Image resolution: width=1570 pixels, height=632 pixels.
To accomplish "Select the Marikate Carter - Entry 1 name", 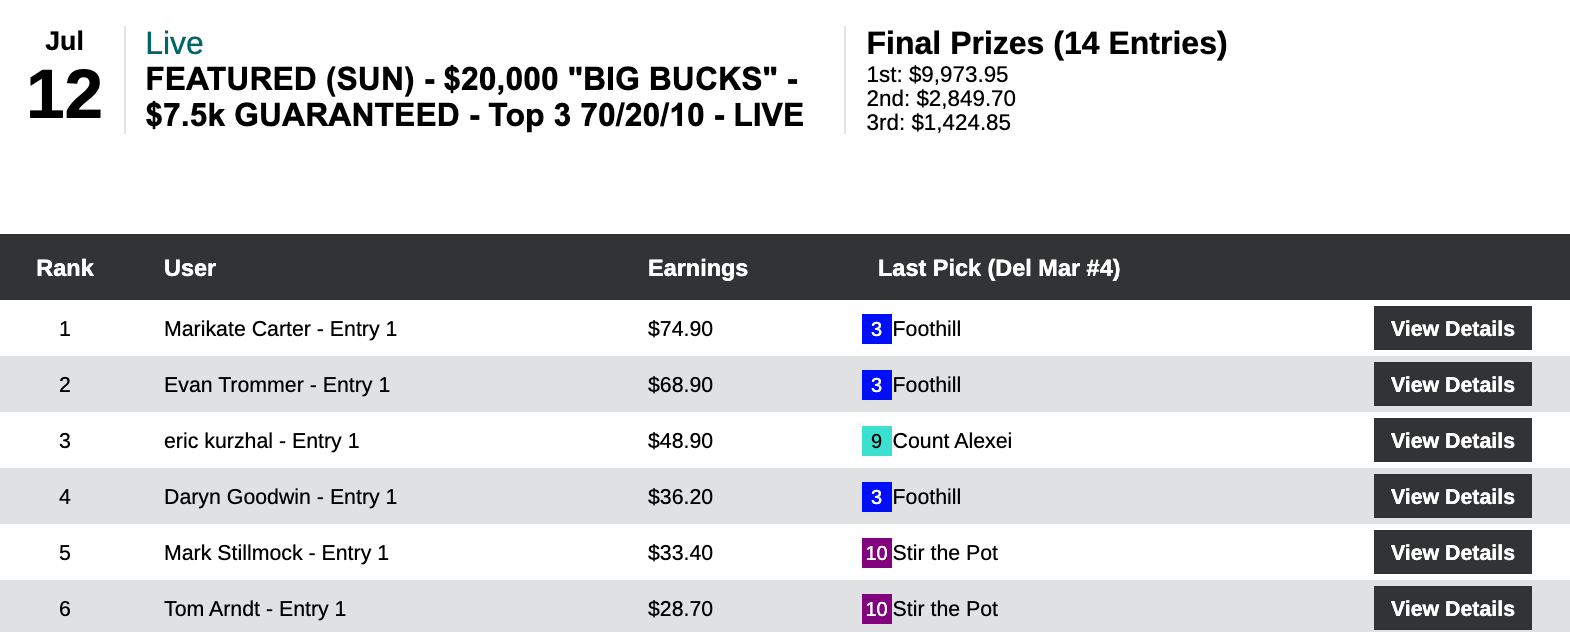I will [x=280, y=329].
